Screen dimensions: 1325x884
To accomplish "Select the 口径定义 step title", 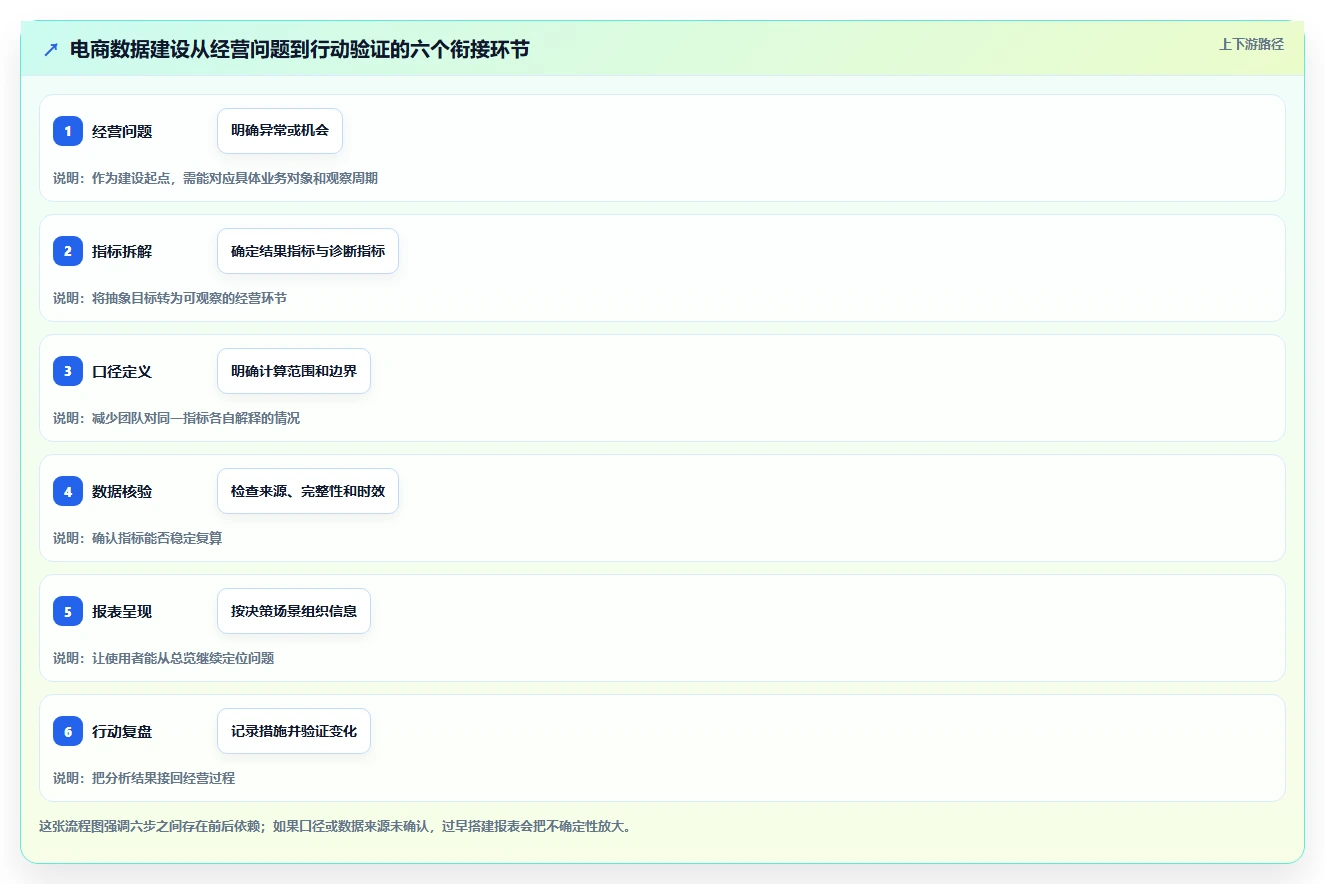I will coord(122,371).
